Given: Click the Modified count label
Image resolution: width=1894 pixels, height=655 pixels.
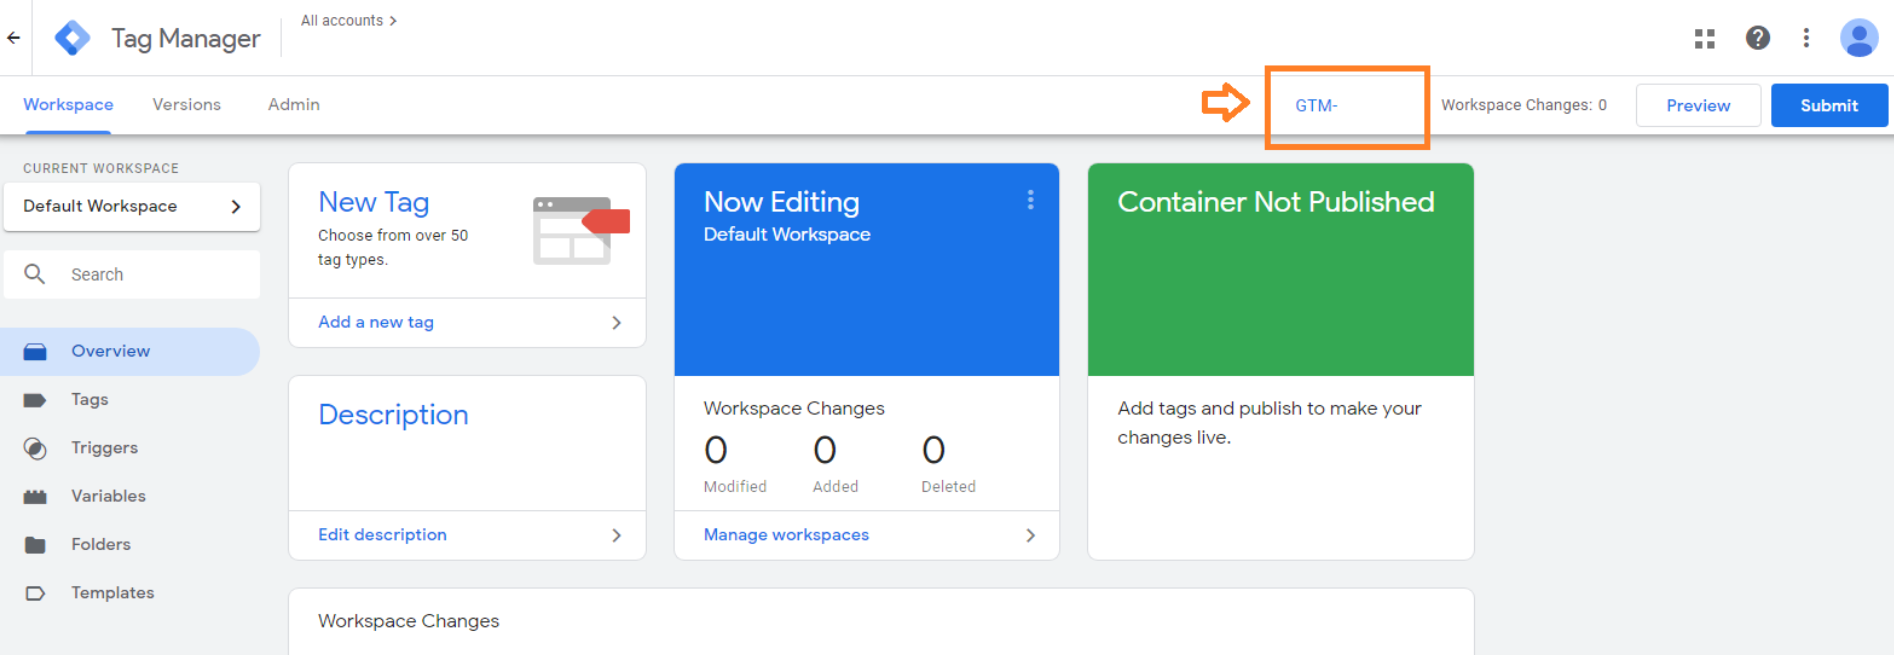Looking at the screenshot, I should coord(735,486).
